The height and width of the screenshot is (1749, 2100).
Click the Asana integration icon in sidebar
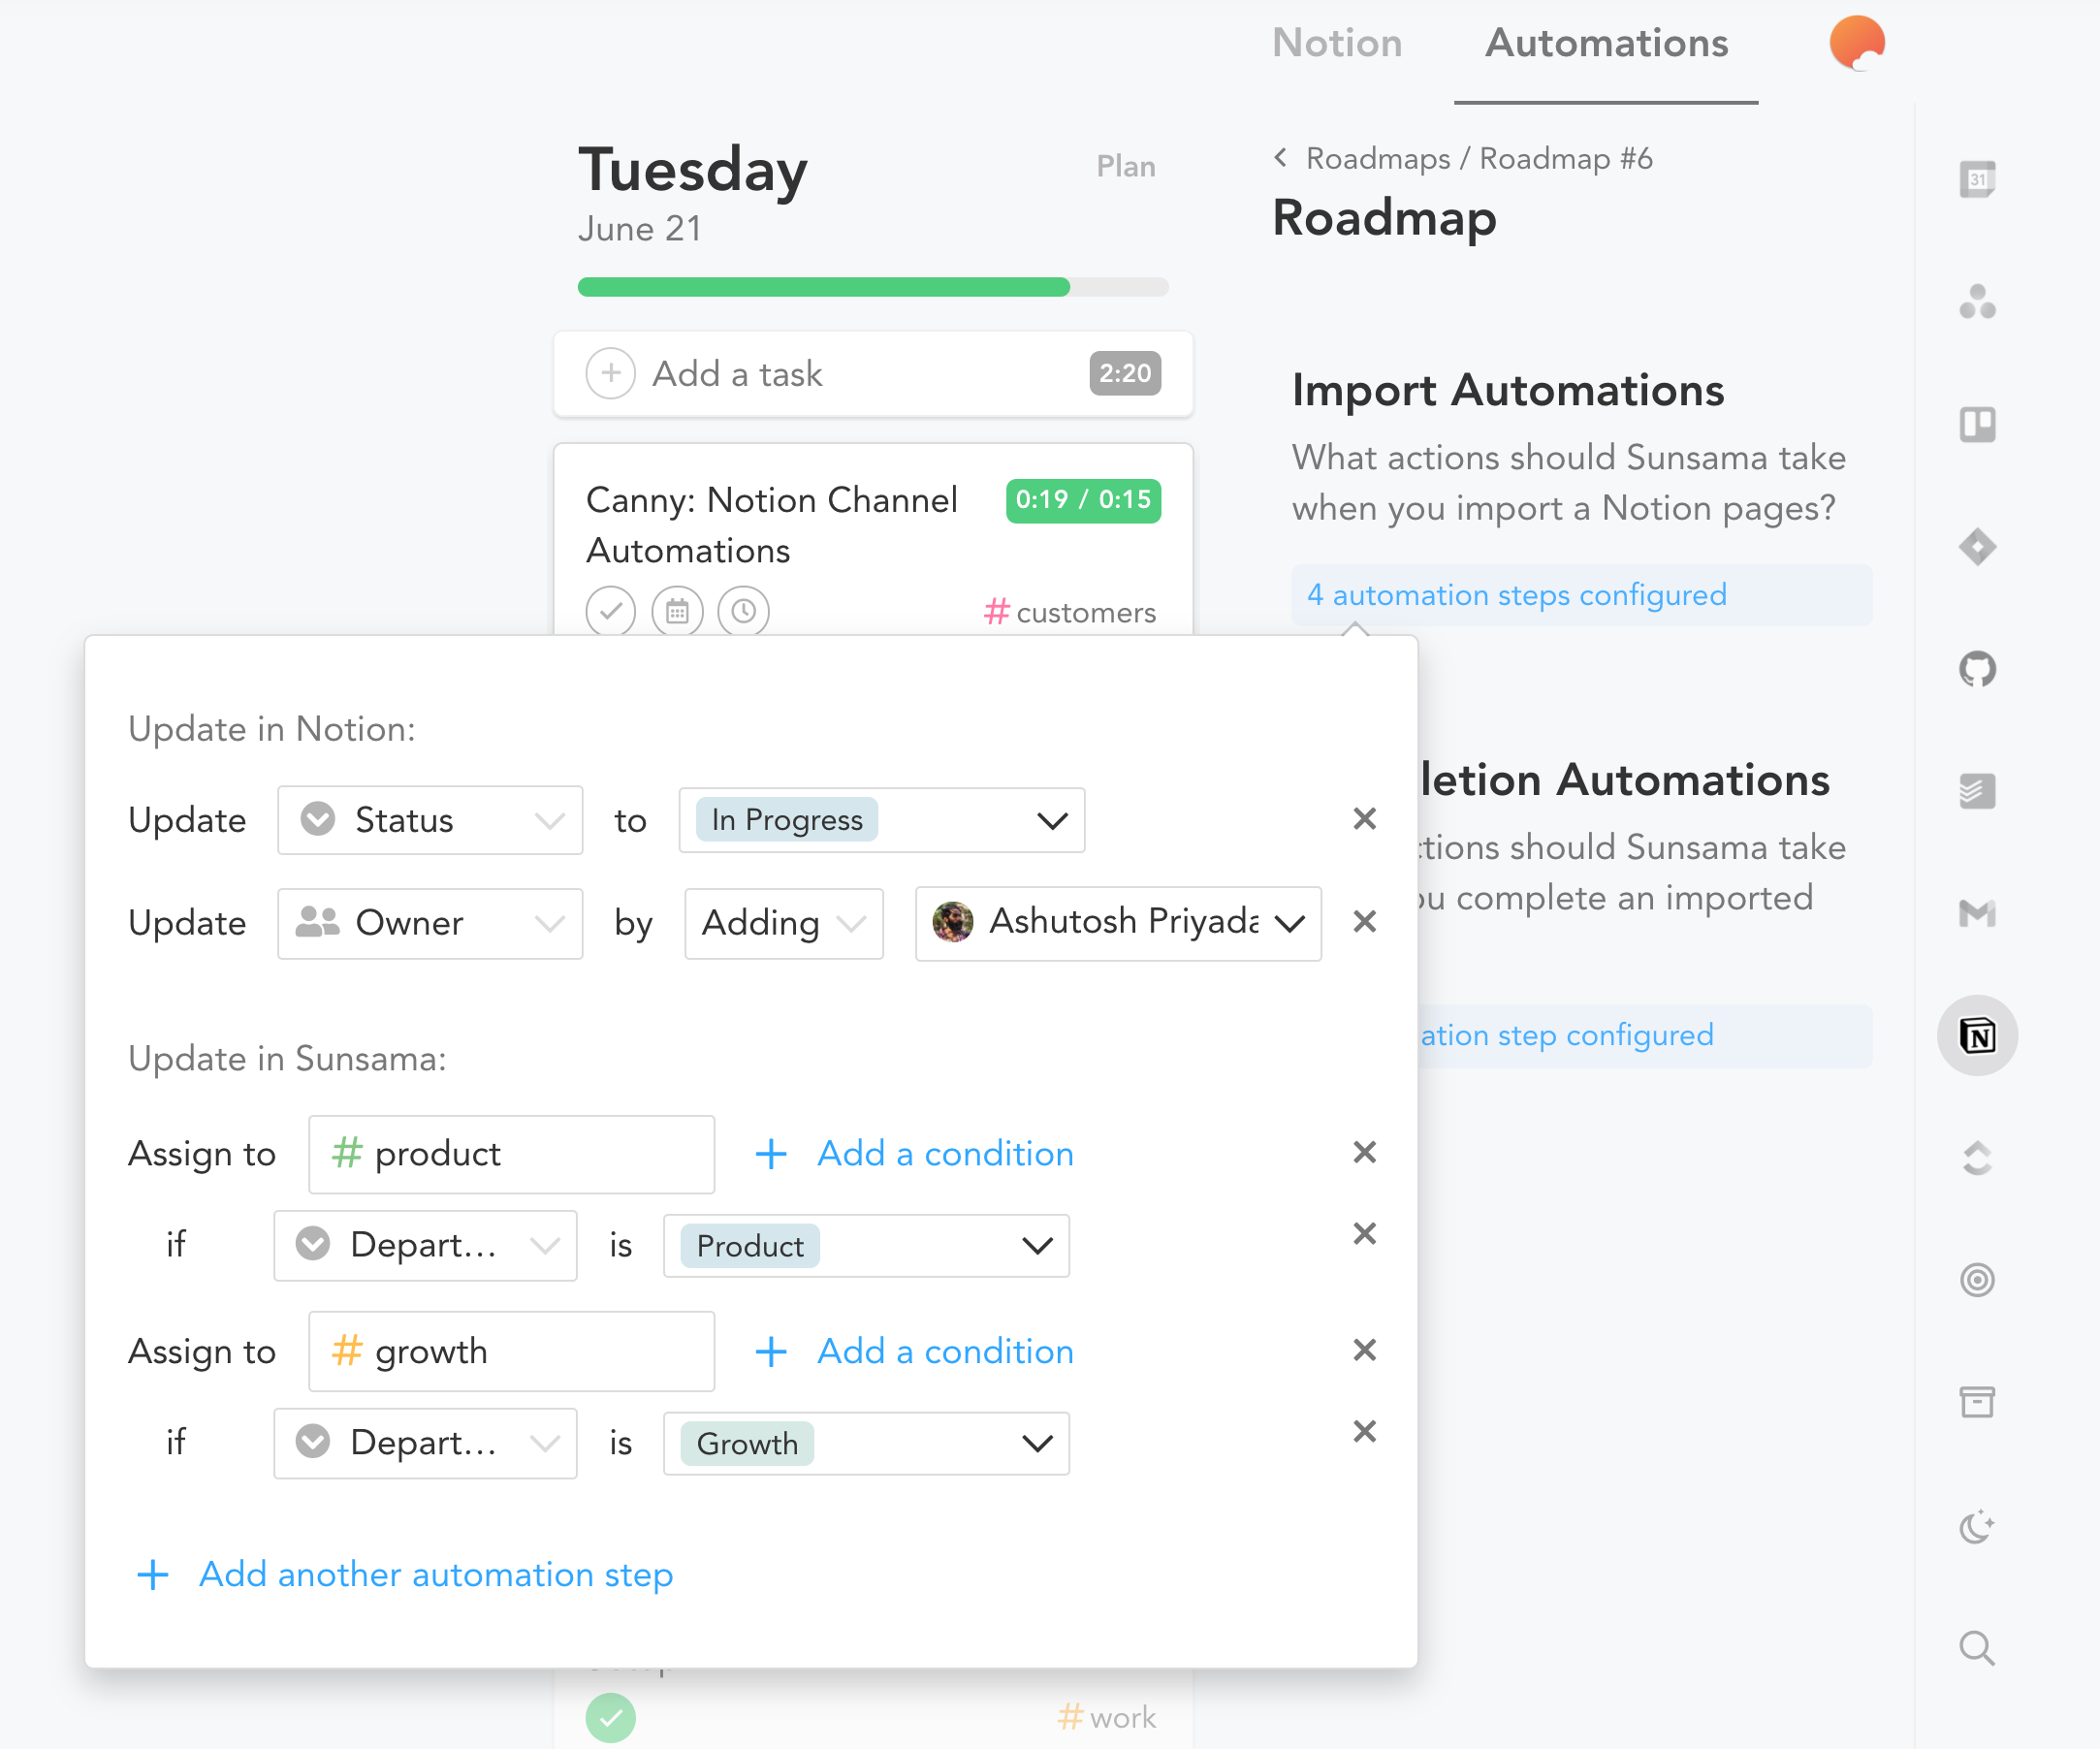point(1982,300)
